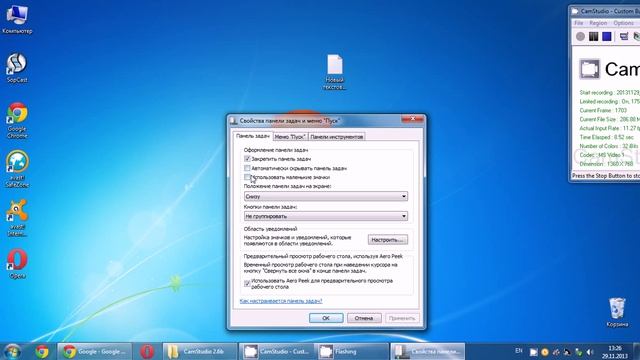Enable Использовать маленькие значки checkbox

click(247, 177)
